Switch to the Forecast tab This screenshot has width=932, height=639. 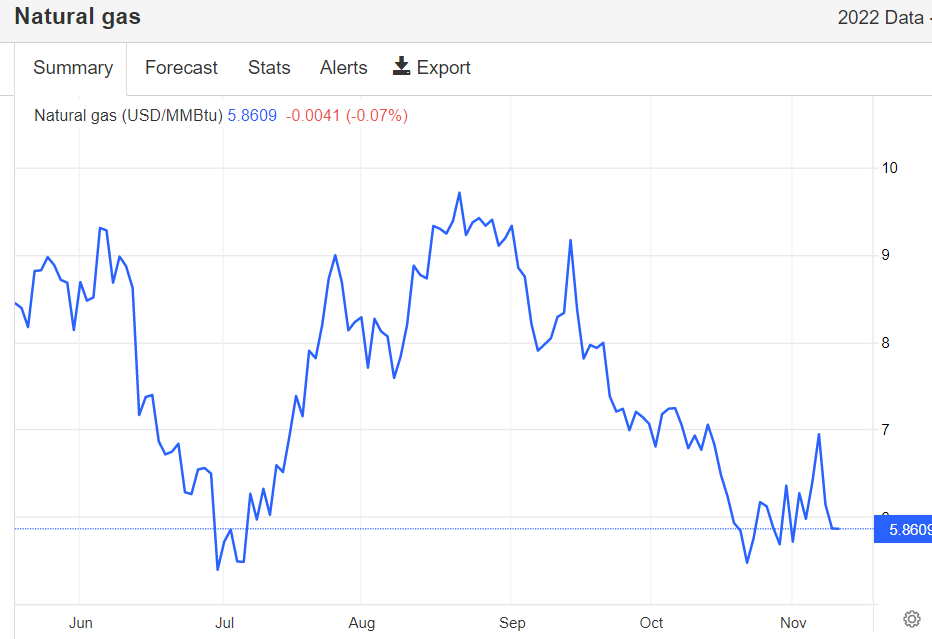(x=181, y=68)
